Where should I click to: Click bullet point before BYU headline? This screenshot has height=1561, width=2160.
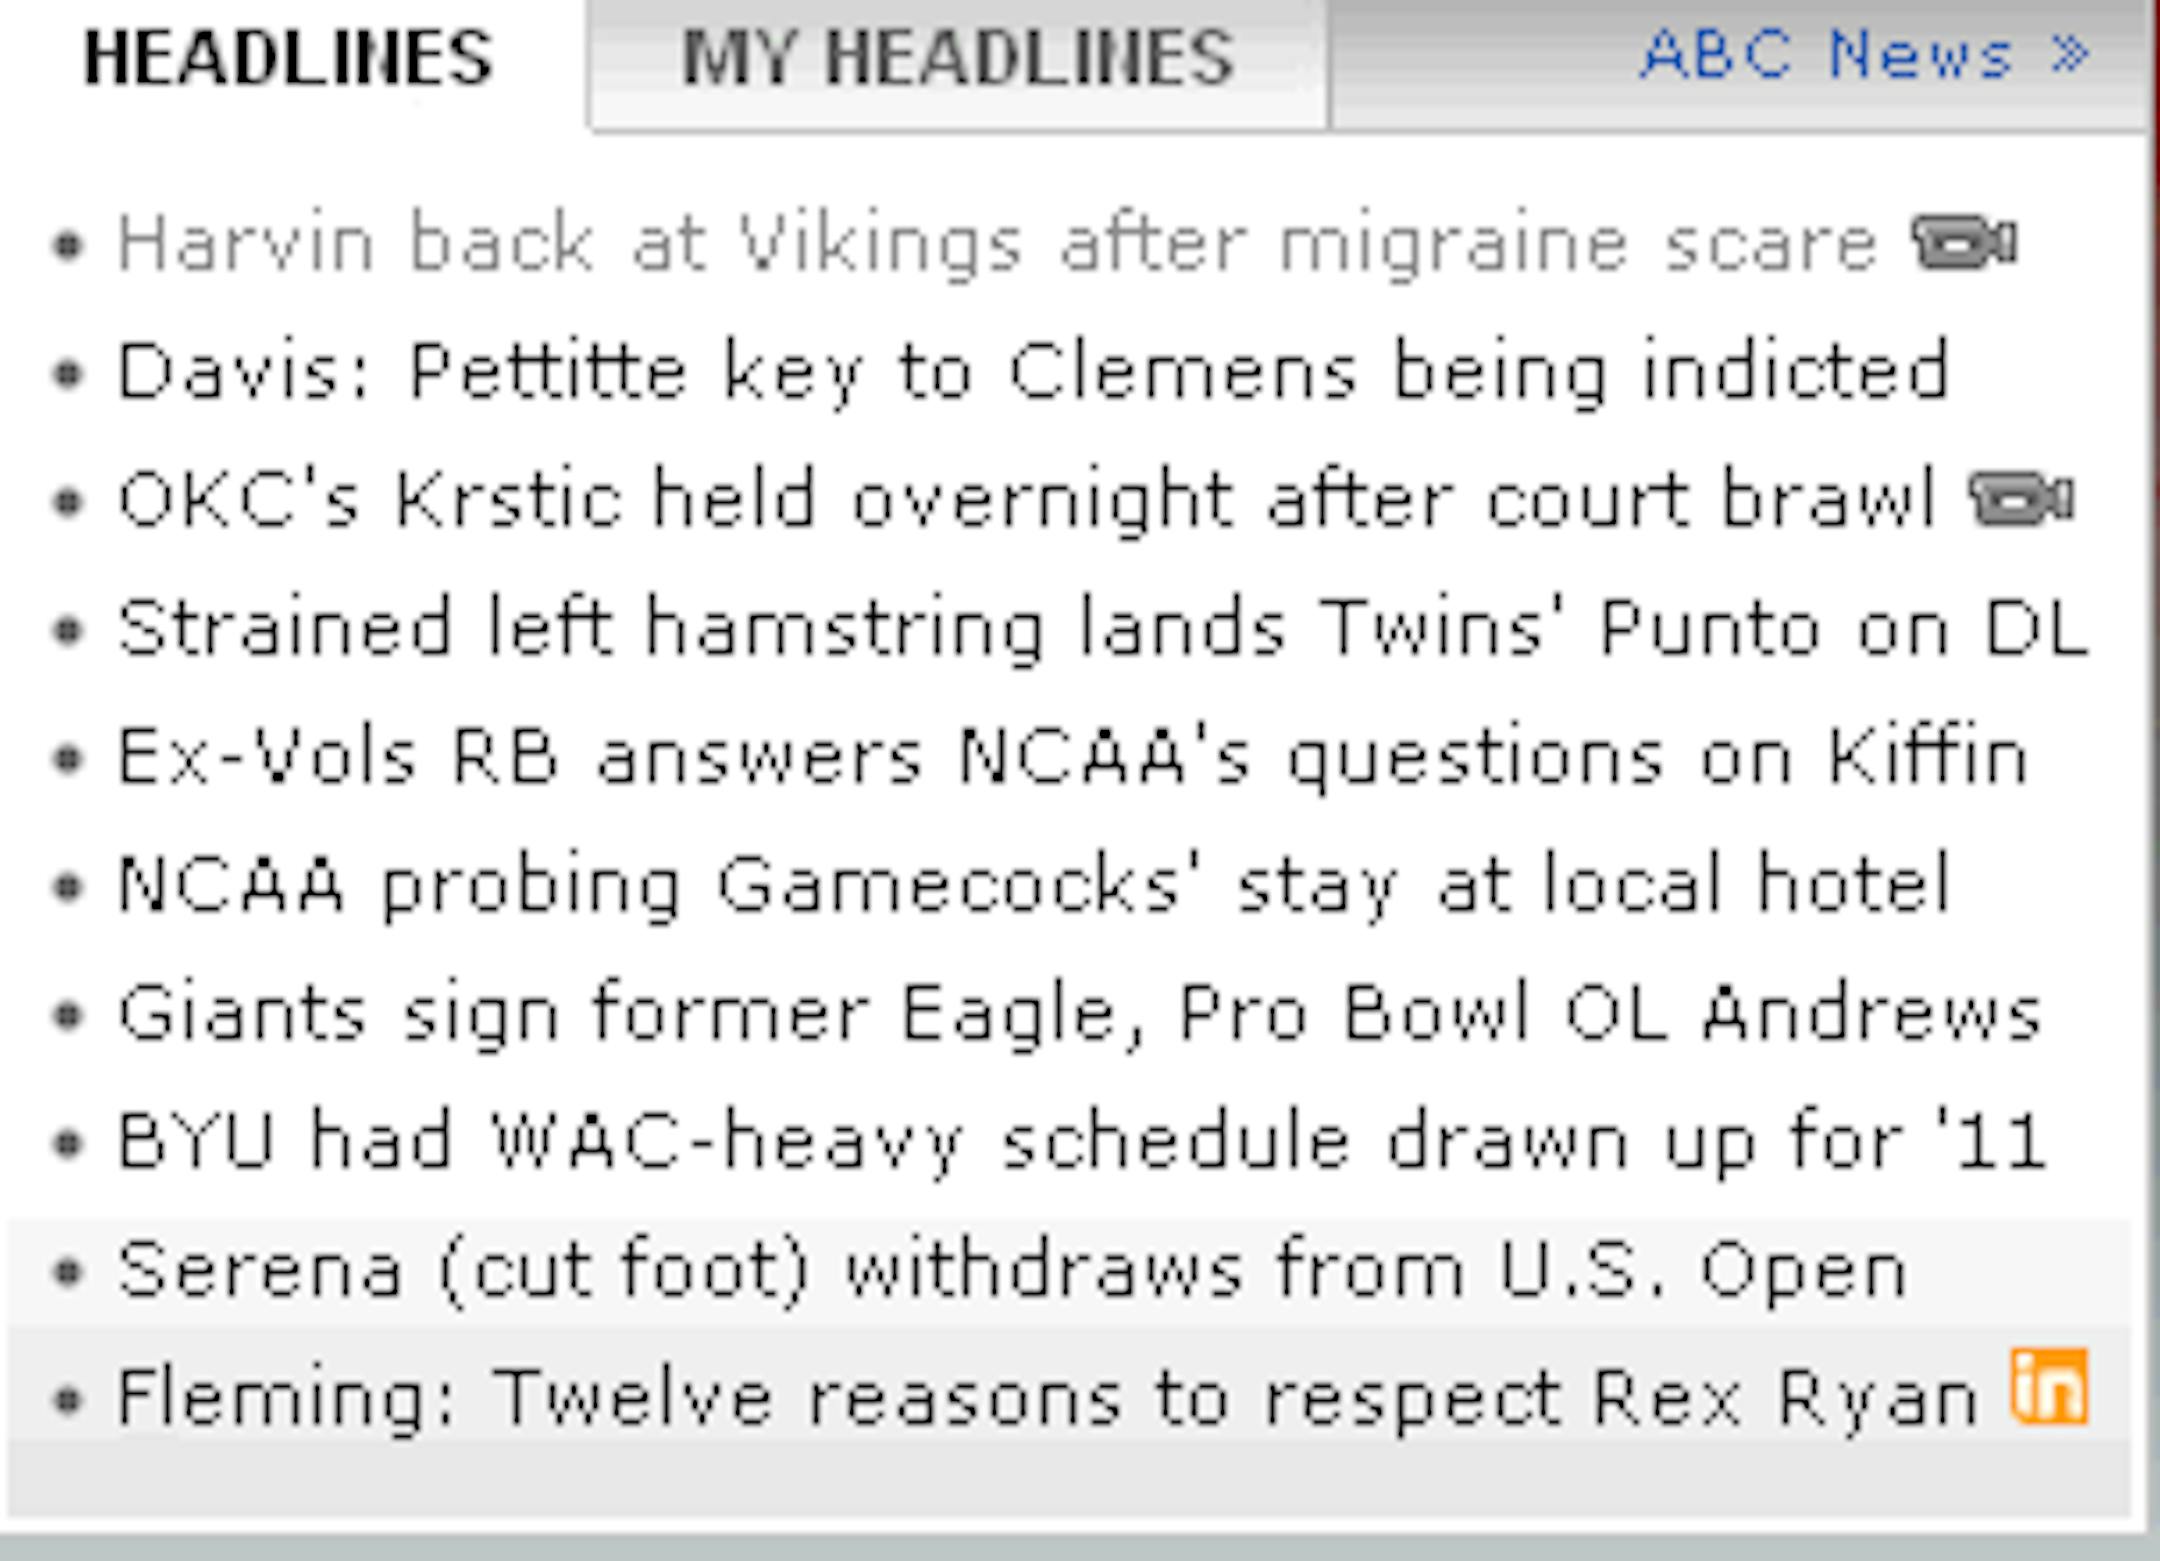tap(67, 1143)
